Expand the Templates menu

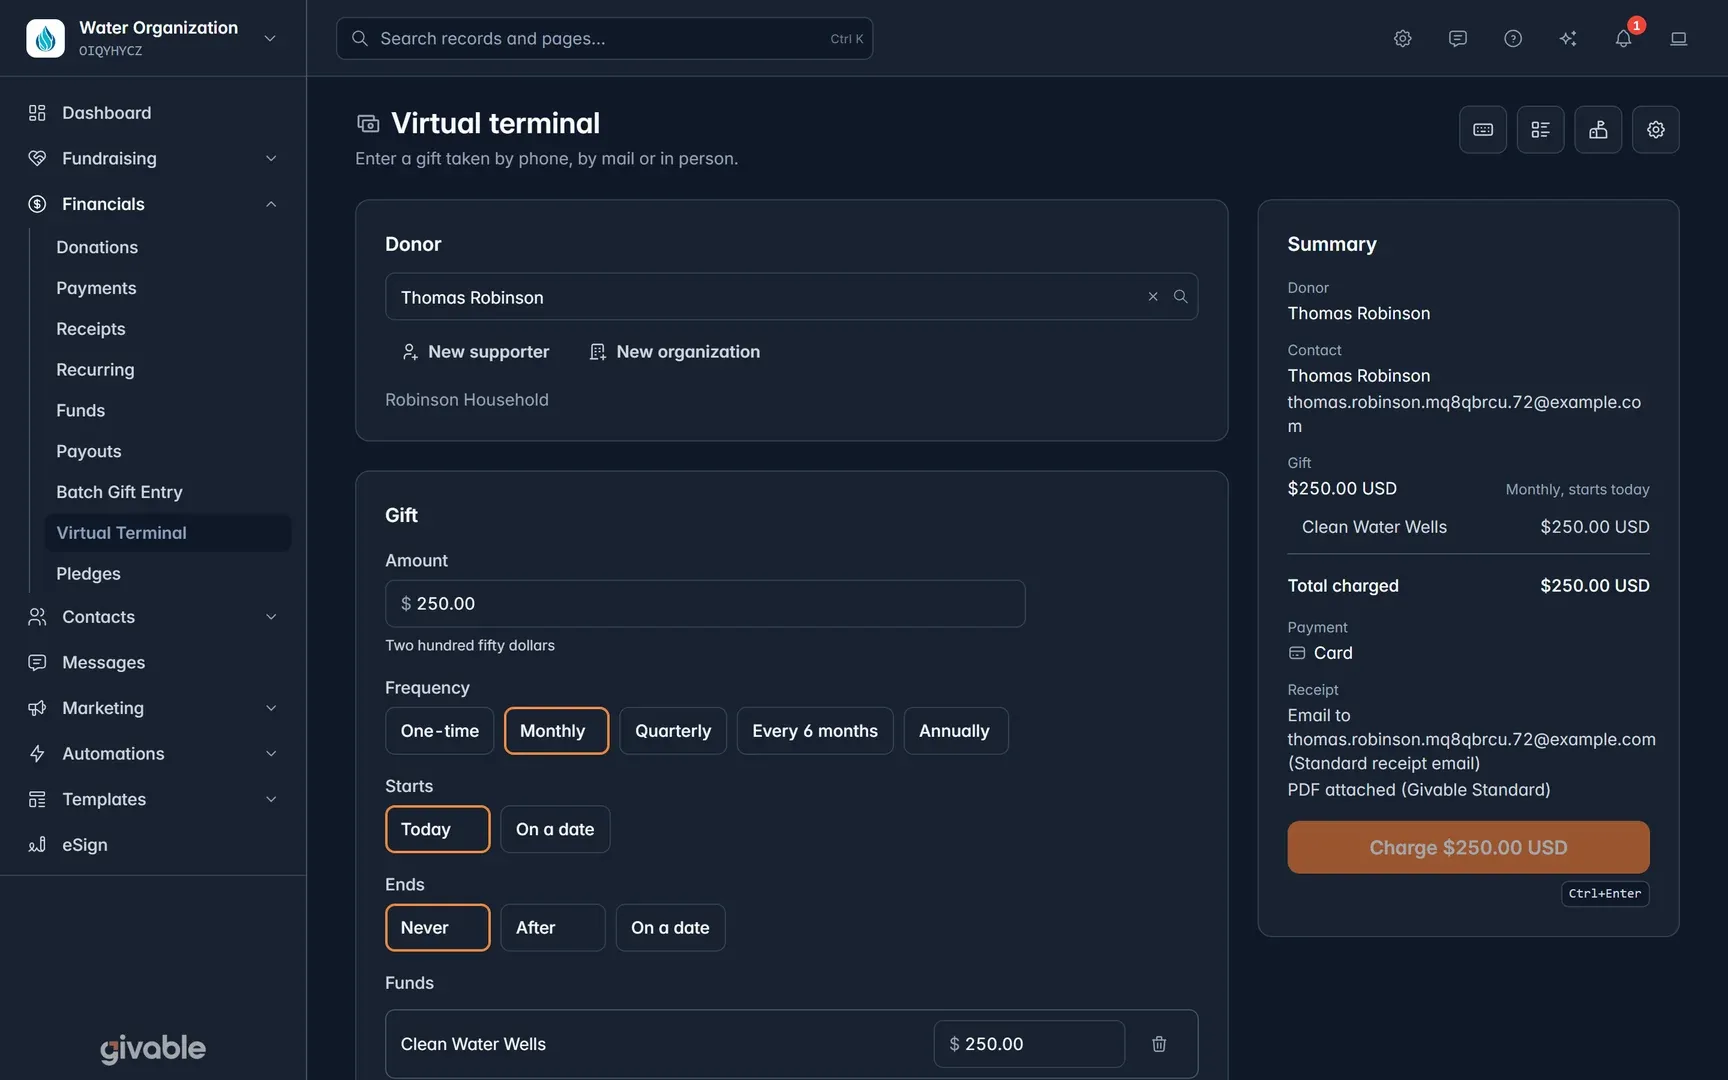tap(153, 799)
